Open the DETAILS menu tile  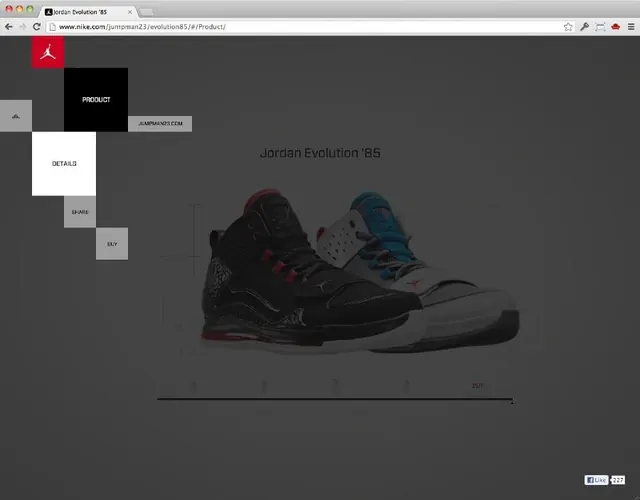(x=64, y=164)
